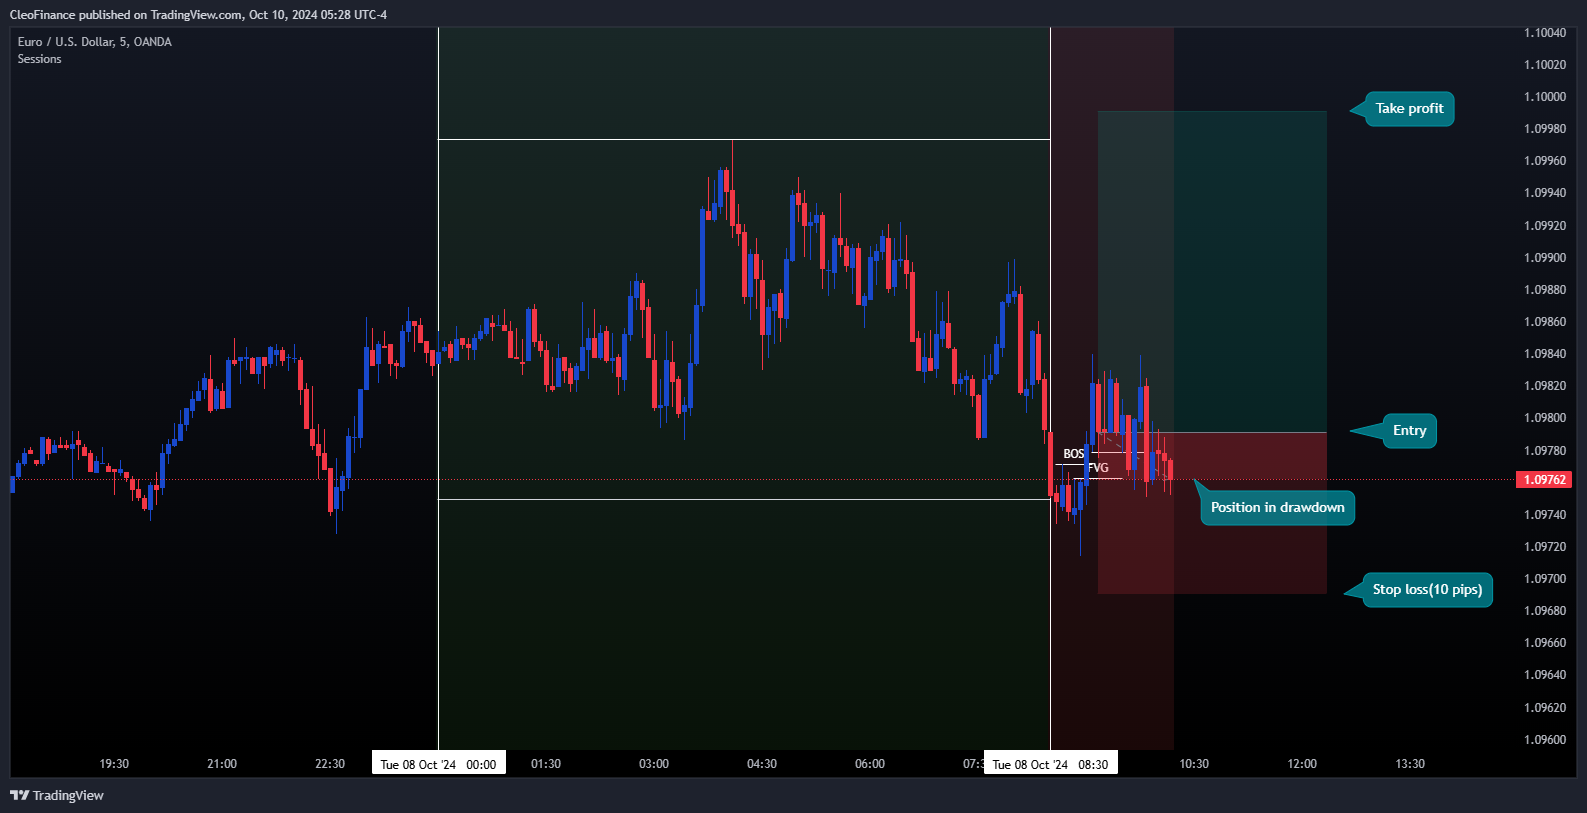Click the 1.09660 price axis label
This screenshot has height=813, width=1587.
[x=1545, y=643]
